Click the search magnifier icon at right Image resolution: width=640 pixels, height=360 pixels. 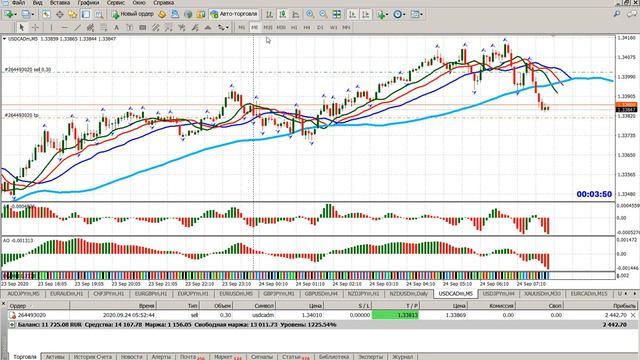tap(617, 14)
